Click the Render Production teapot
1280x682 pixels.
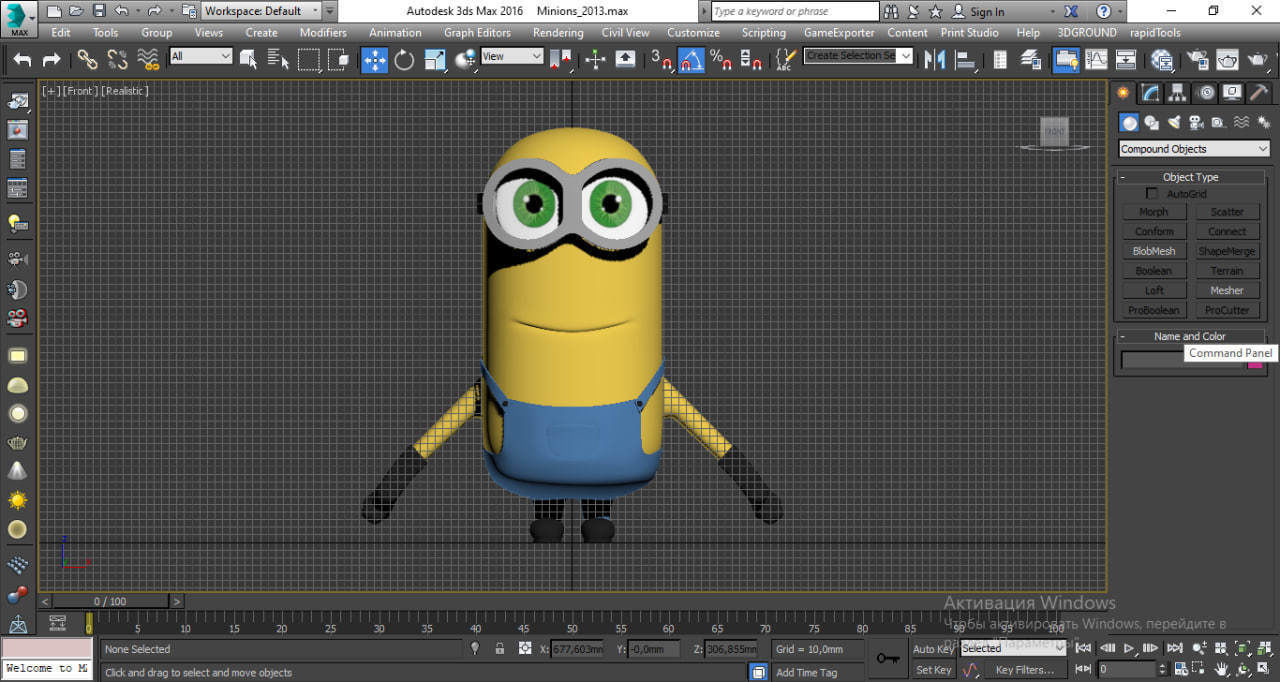tap(1257, 60)
